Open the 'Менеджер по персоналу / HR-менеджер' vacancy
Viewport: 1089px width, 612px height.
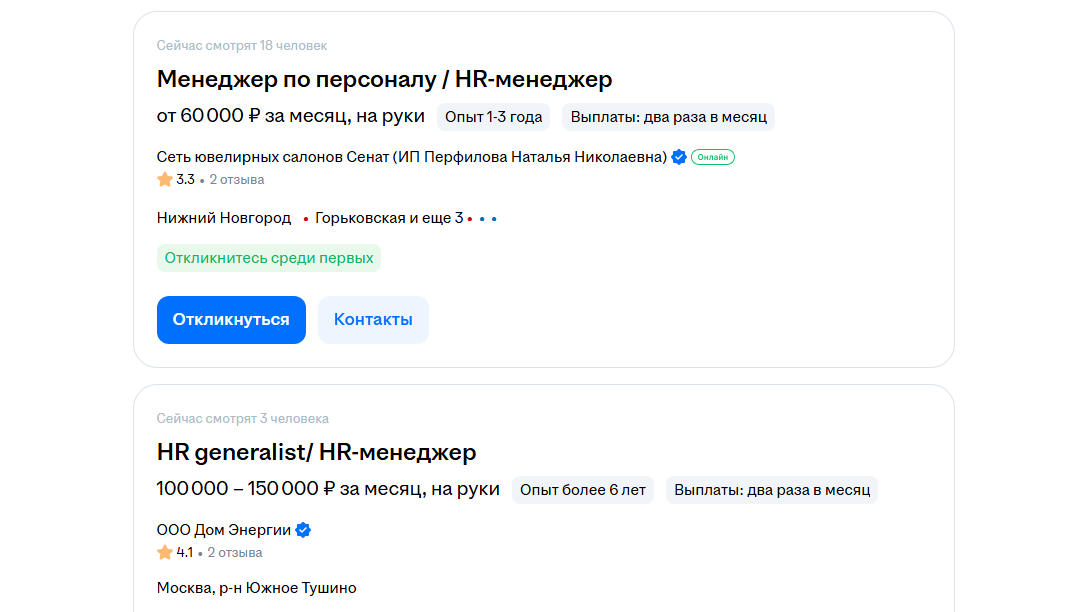384,79
